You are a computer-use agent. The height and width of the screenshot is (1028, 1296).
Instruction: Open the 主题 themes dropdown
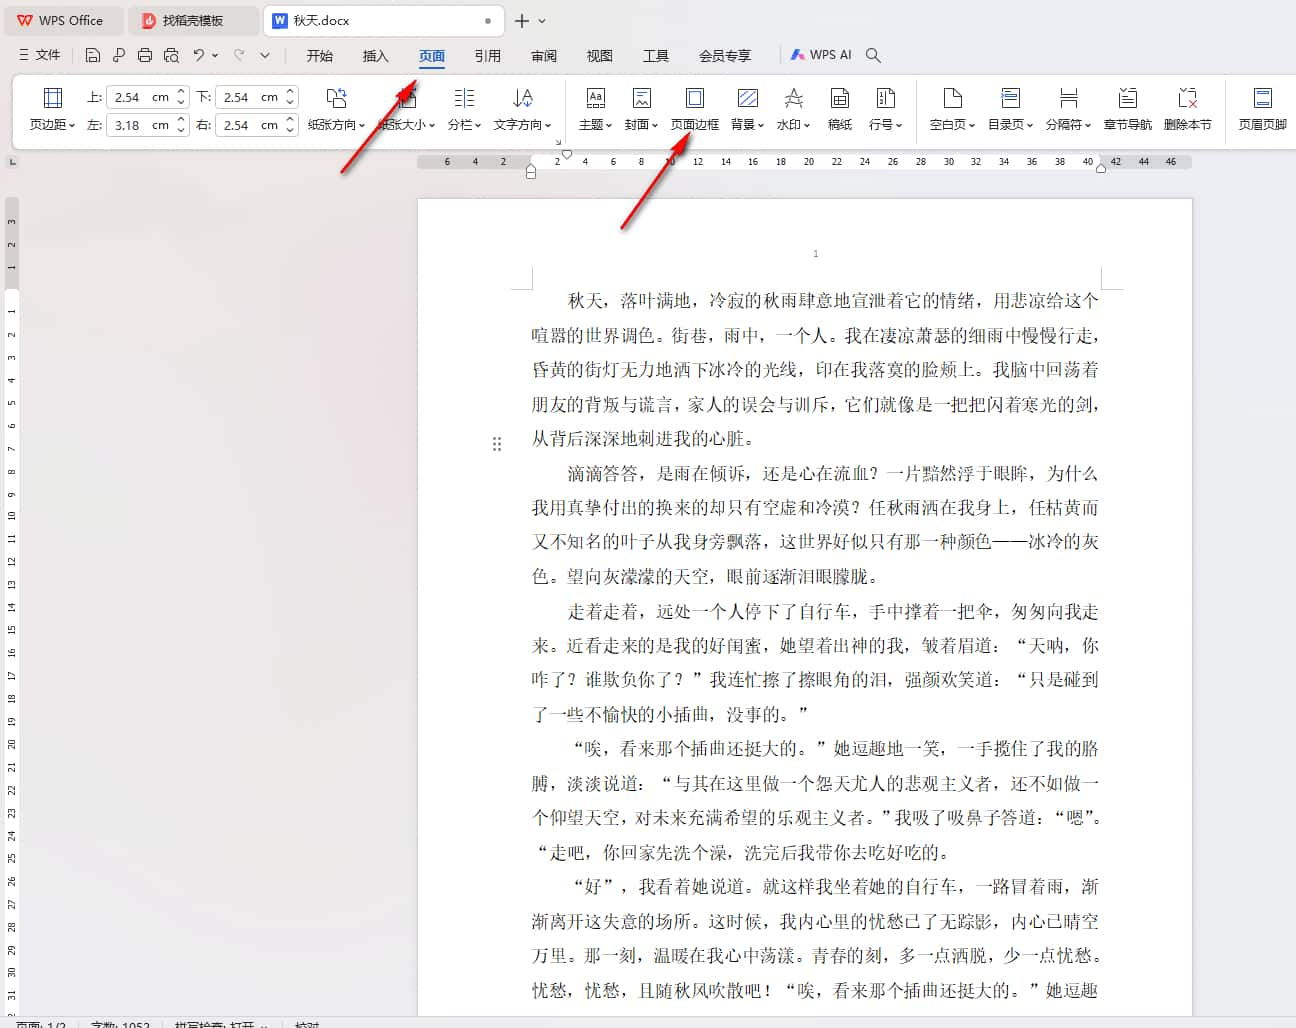click(595, 109)
